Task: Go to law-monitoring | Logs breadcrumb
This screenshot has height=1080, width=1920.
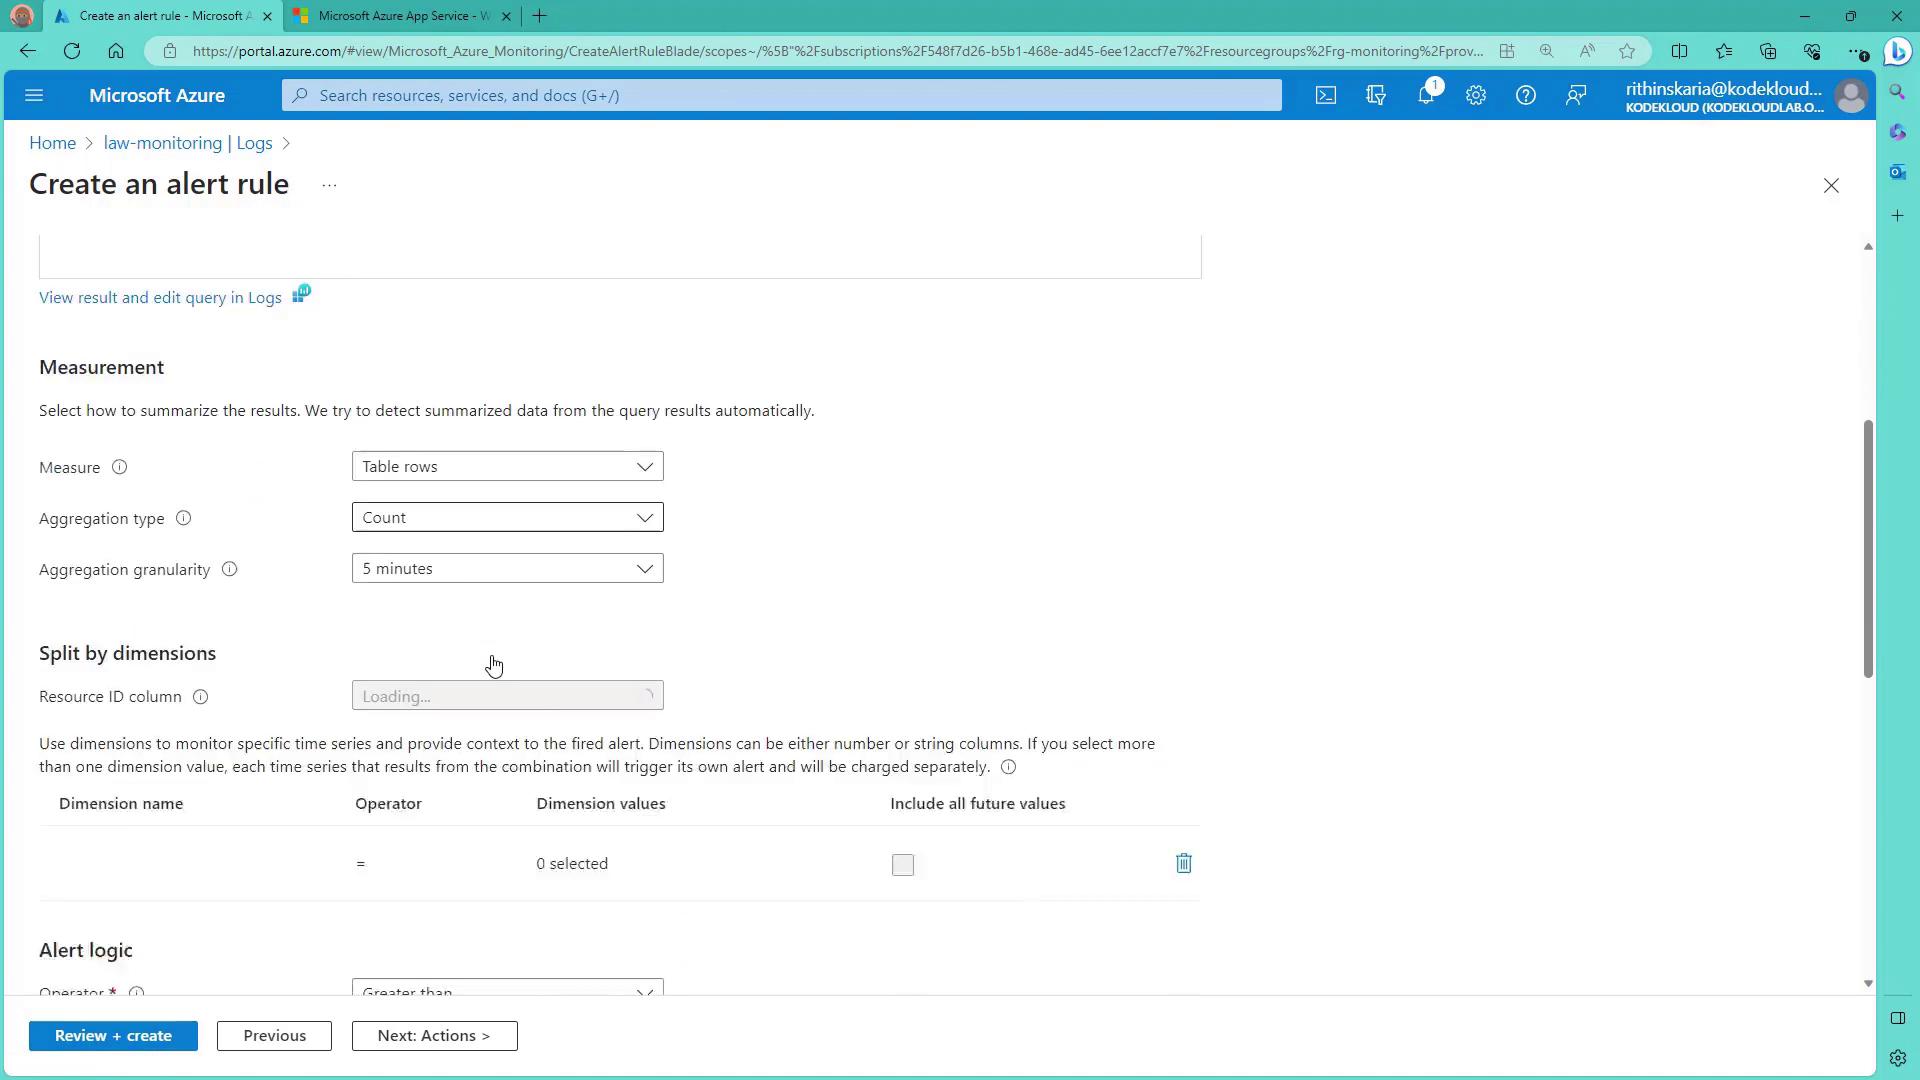Action: coord(188,143)
